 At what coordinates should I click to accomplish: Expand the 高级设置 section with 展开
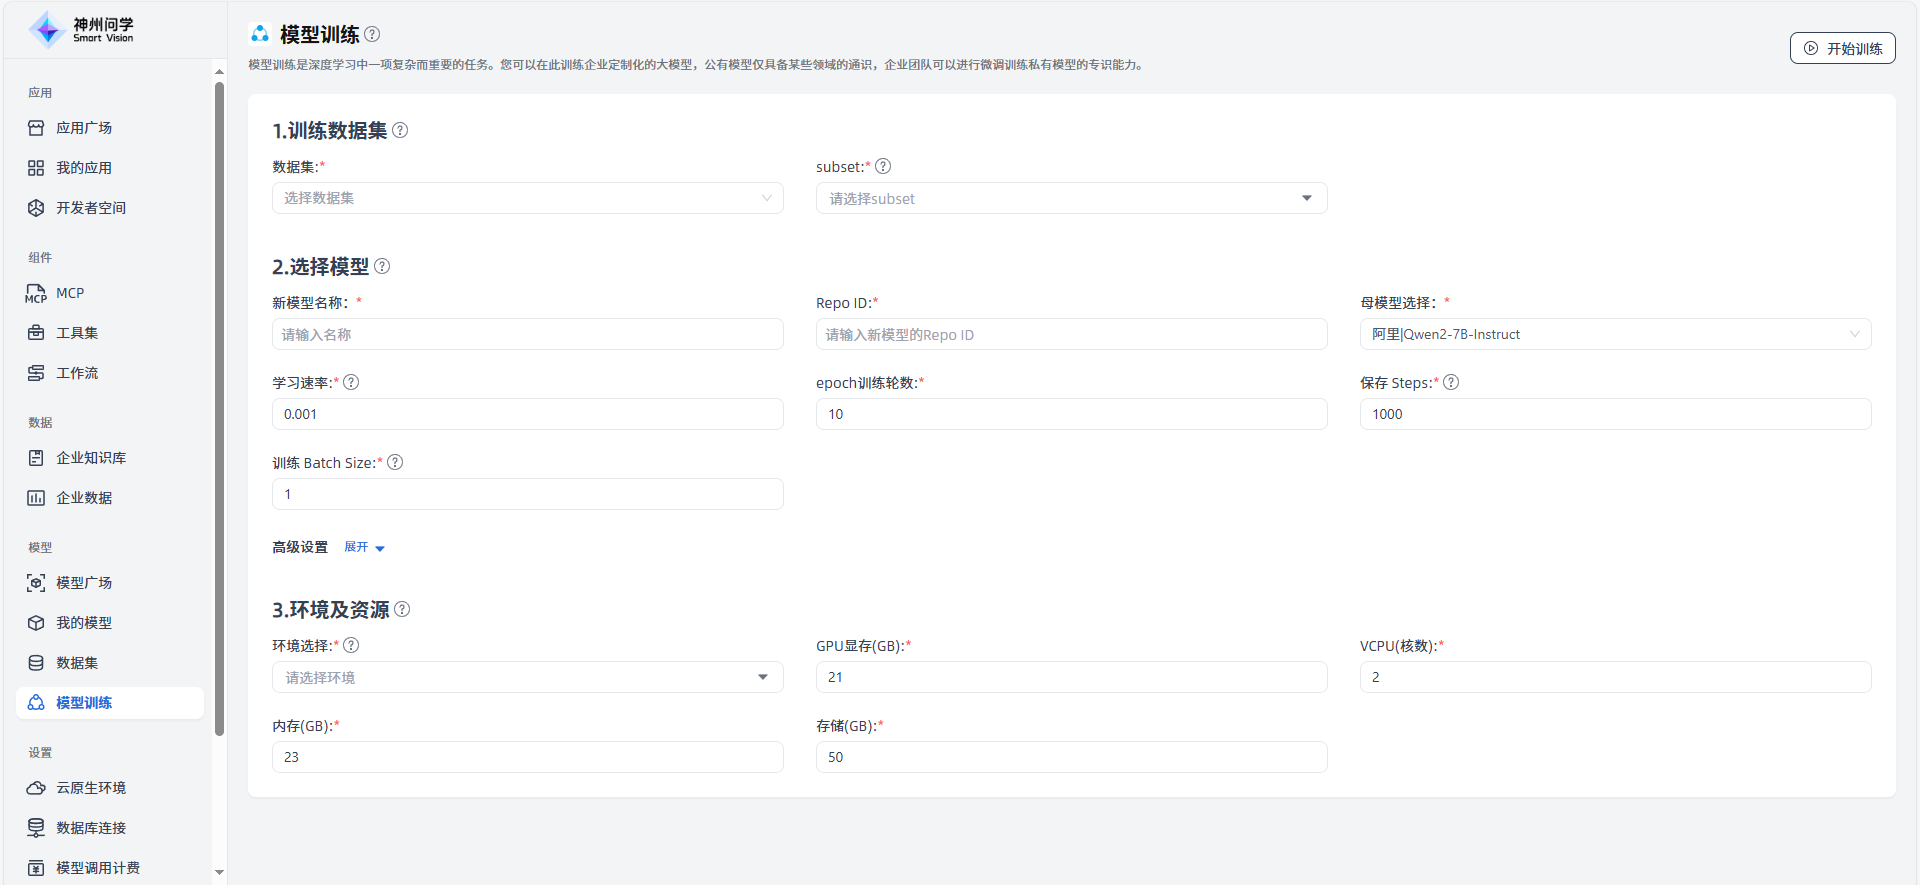364,547
